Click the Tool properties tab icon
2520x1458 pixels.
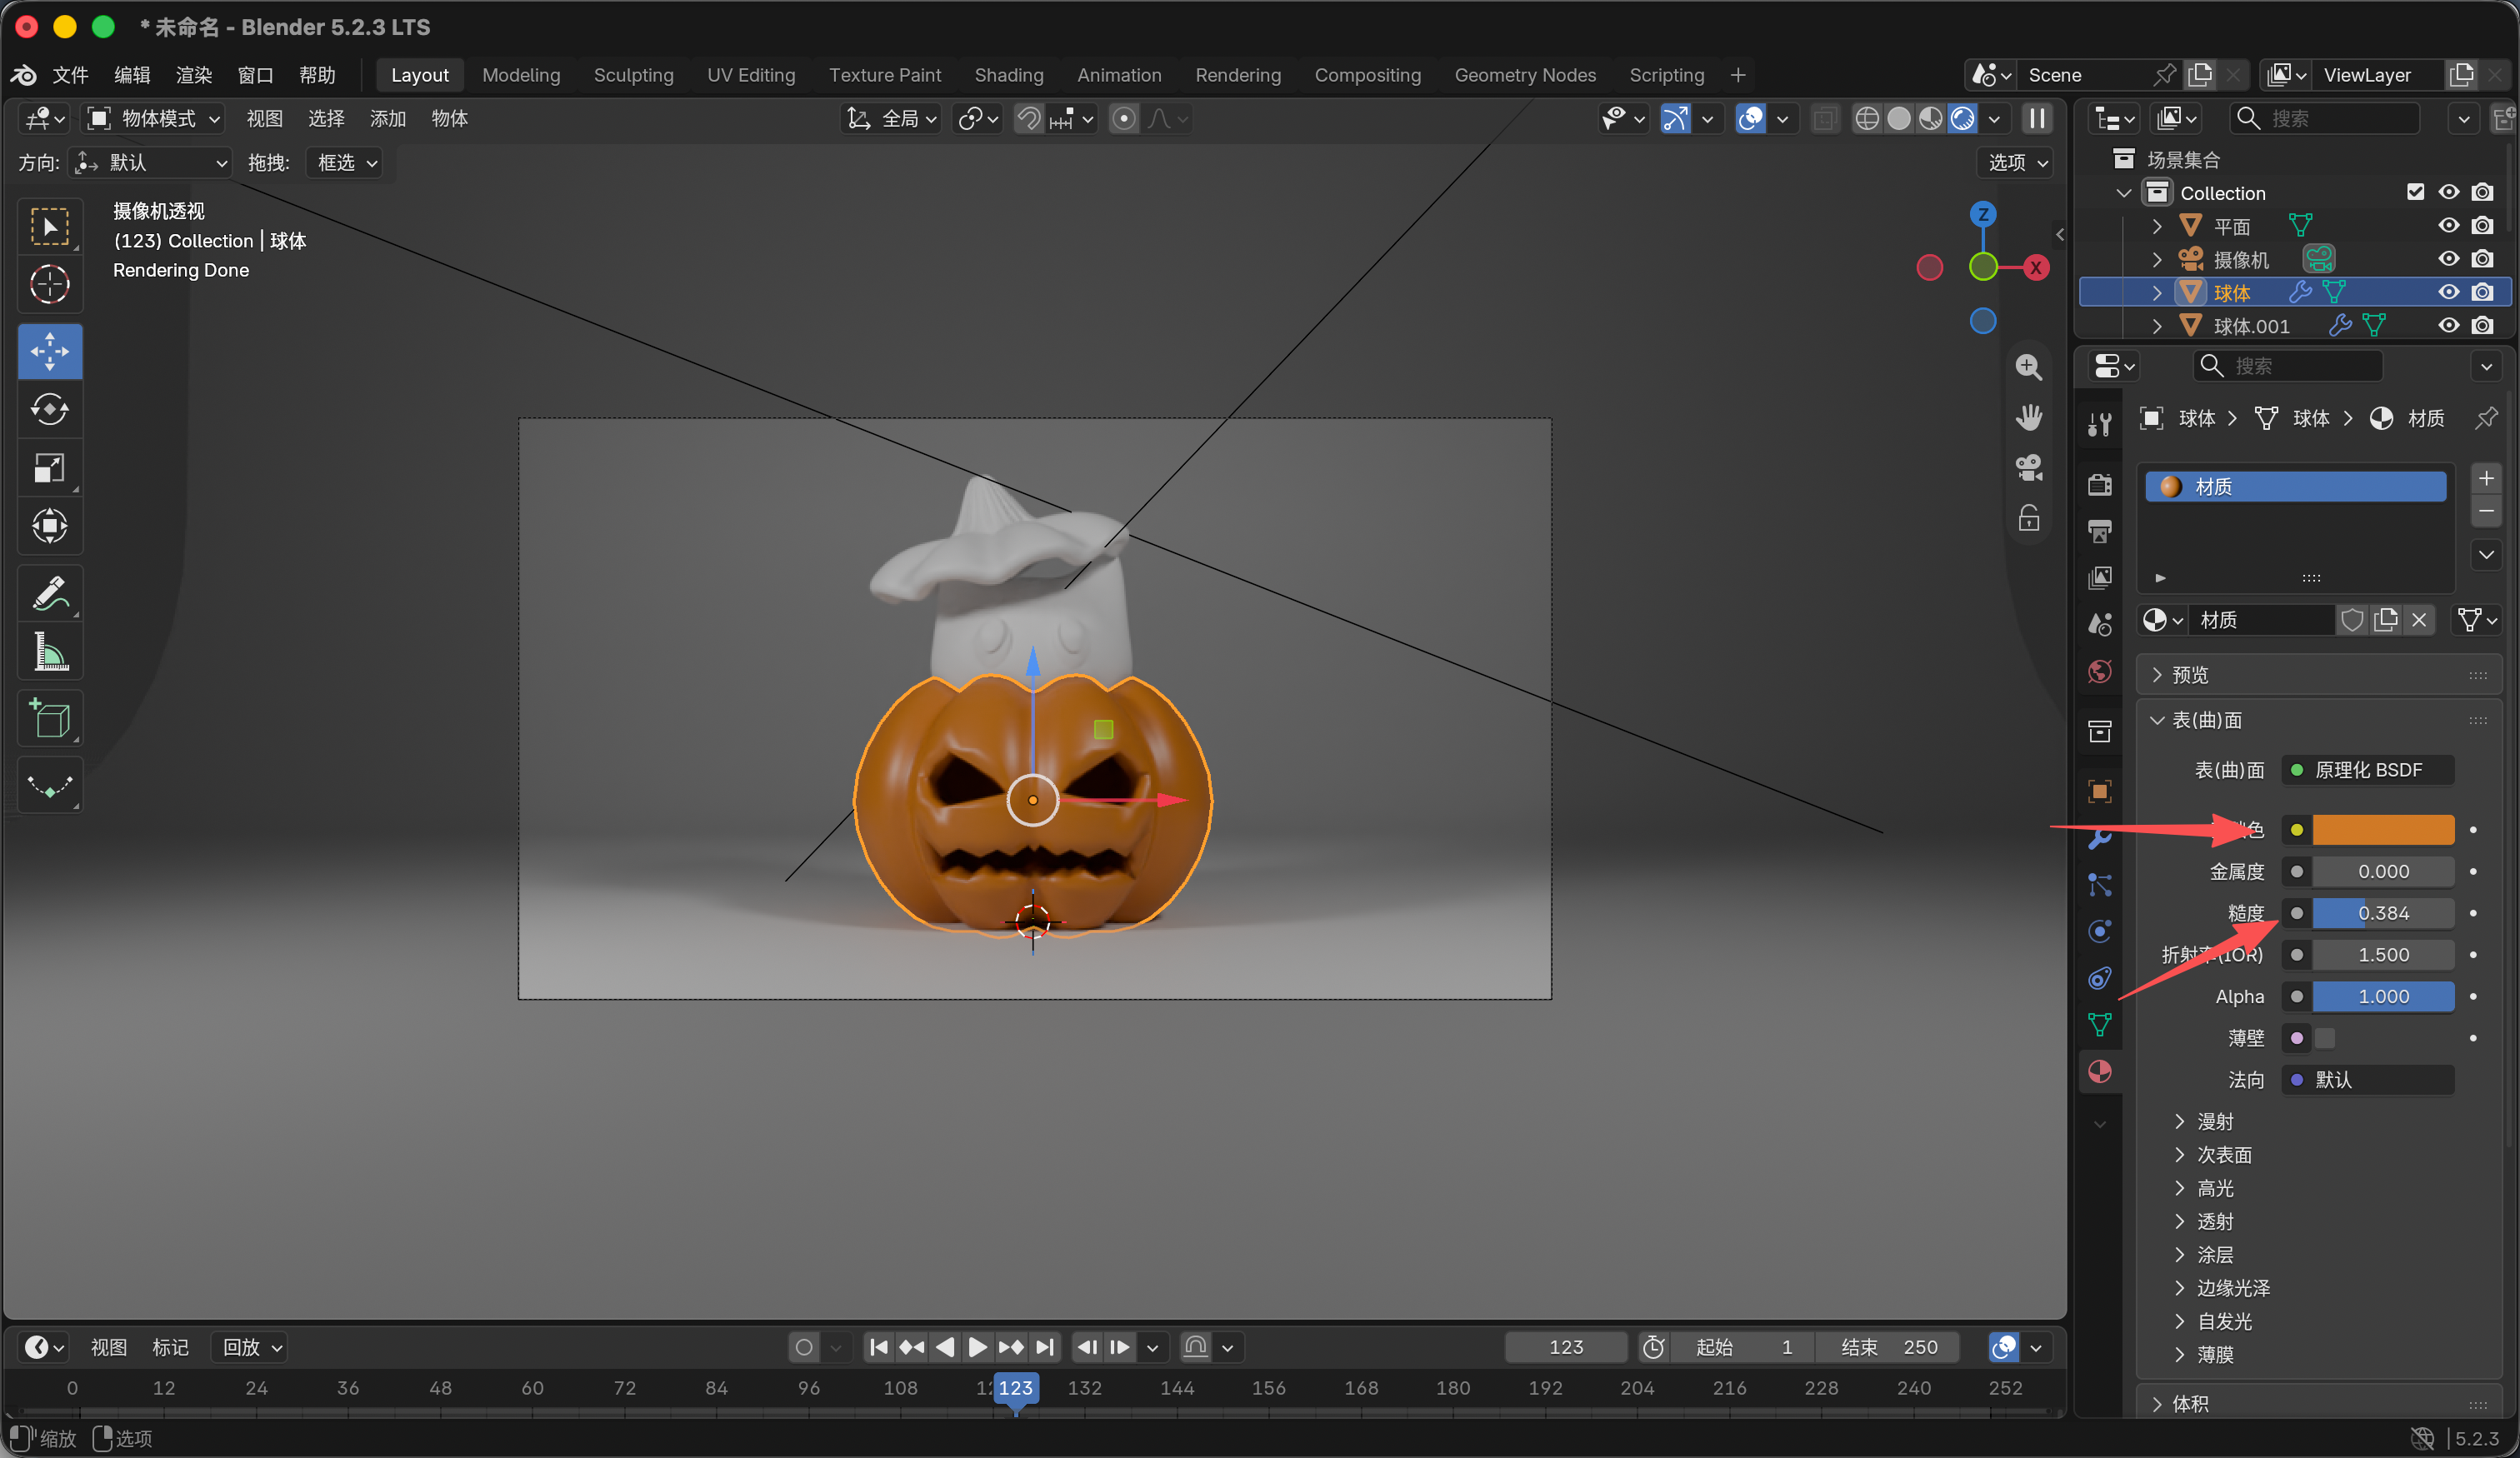click(2099, 424)
